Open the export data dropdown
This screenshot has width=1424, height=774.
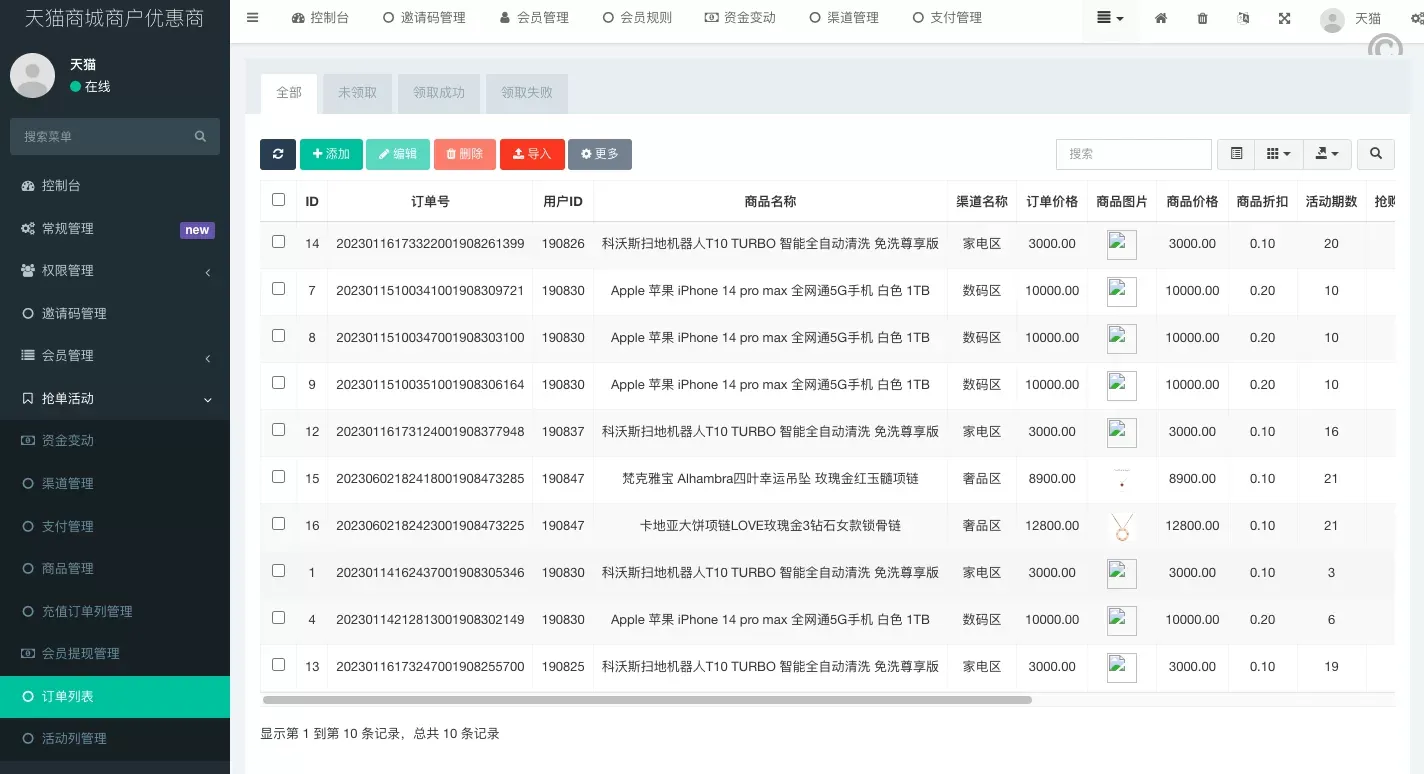click(x=1327, y=154)
